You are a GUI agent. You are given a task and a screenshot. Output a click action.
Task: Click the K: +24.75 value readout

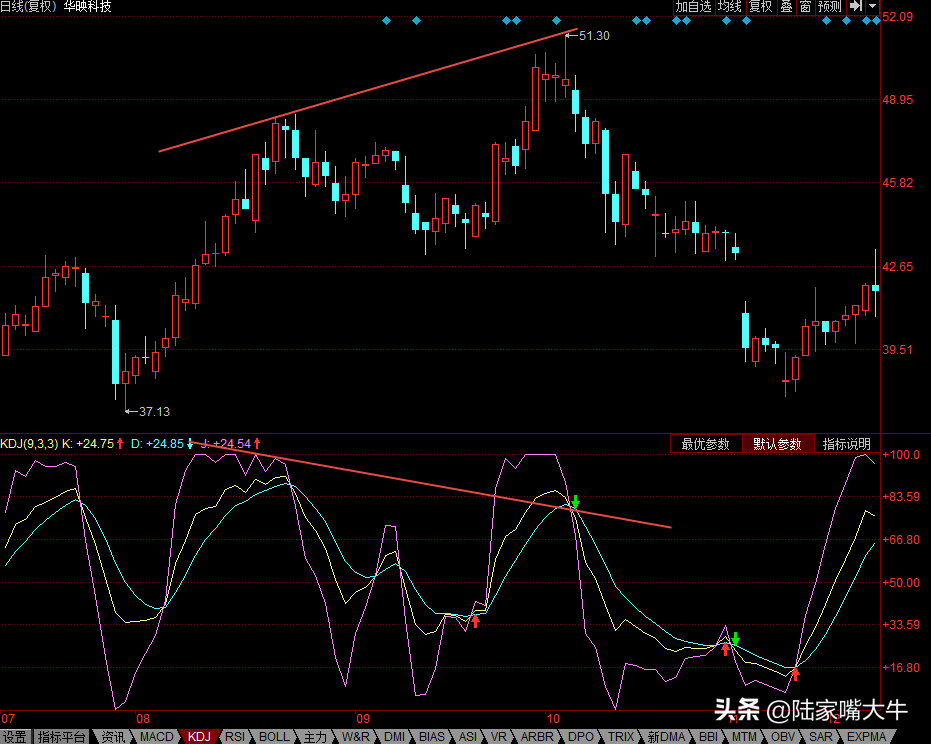click(x=88, y=444)
